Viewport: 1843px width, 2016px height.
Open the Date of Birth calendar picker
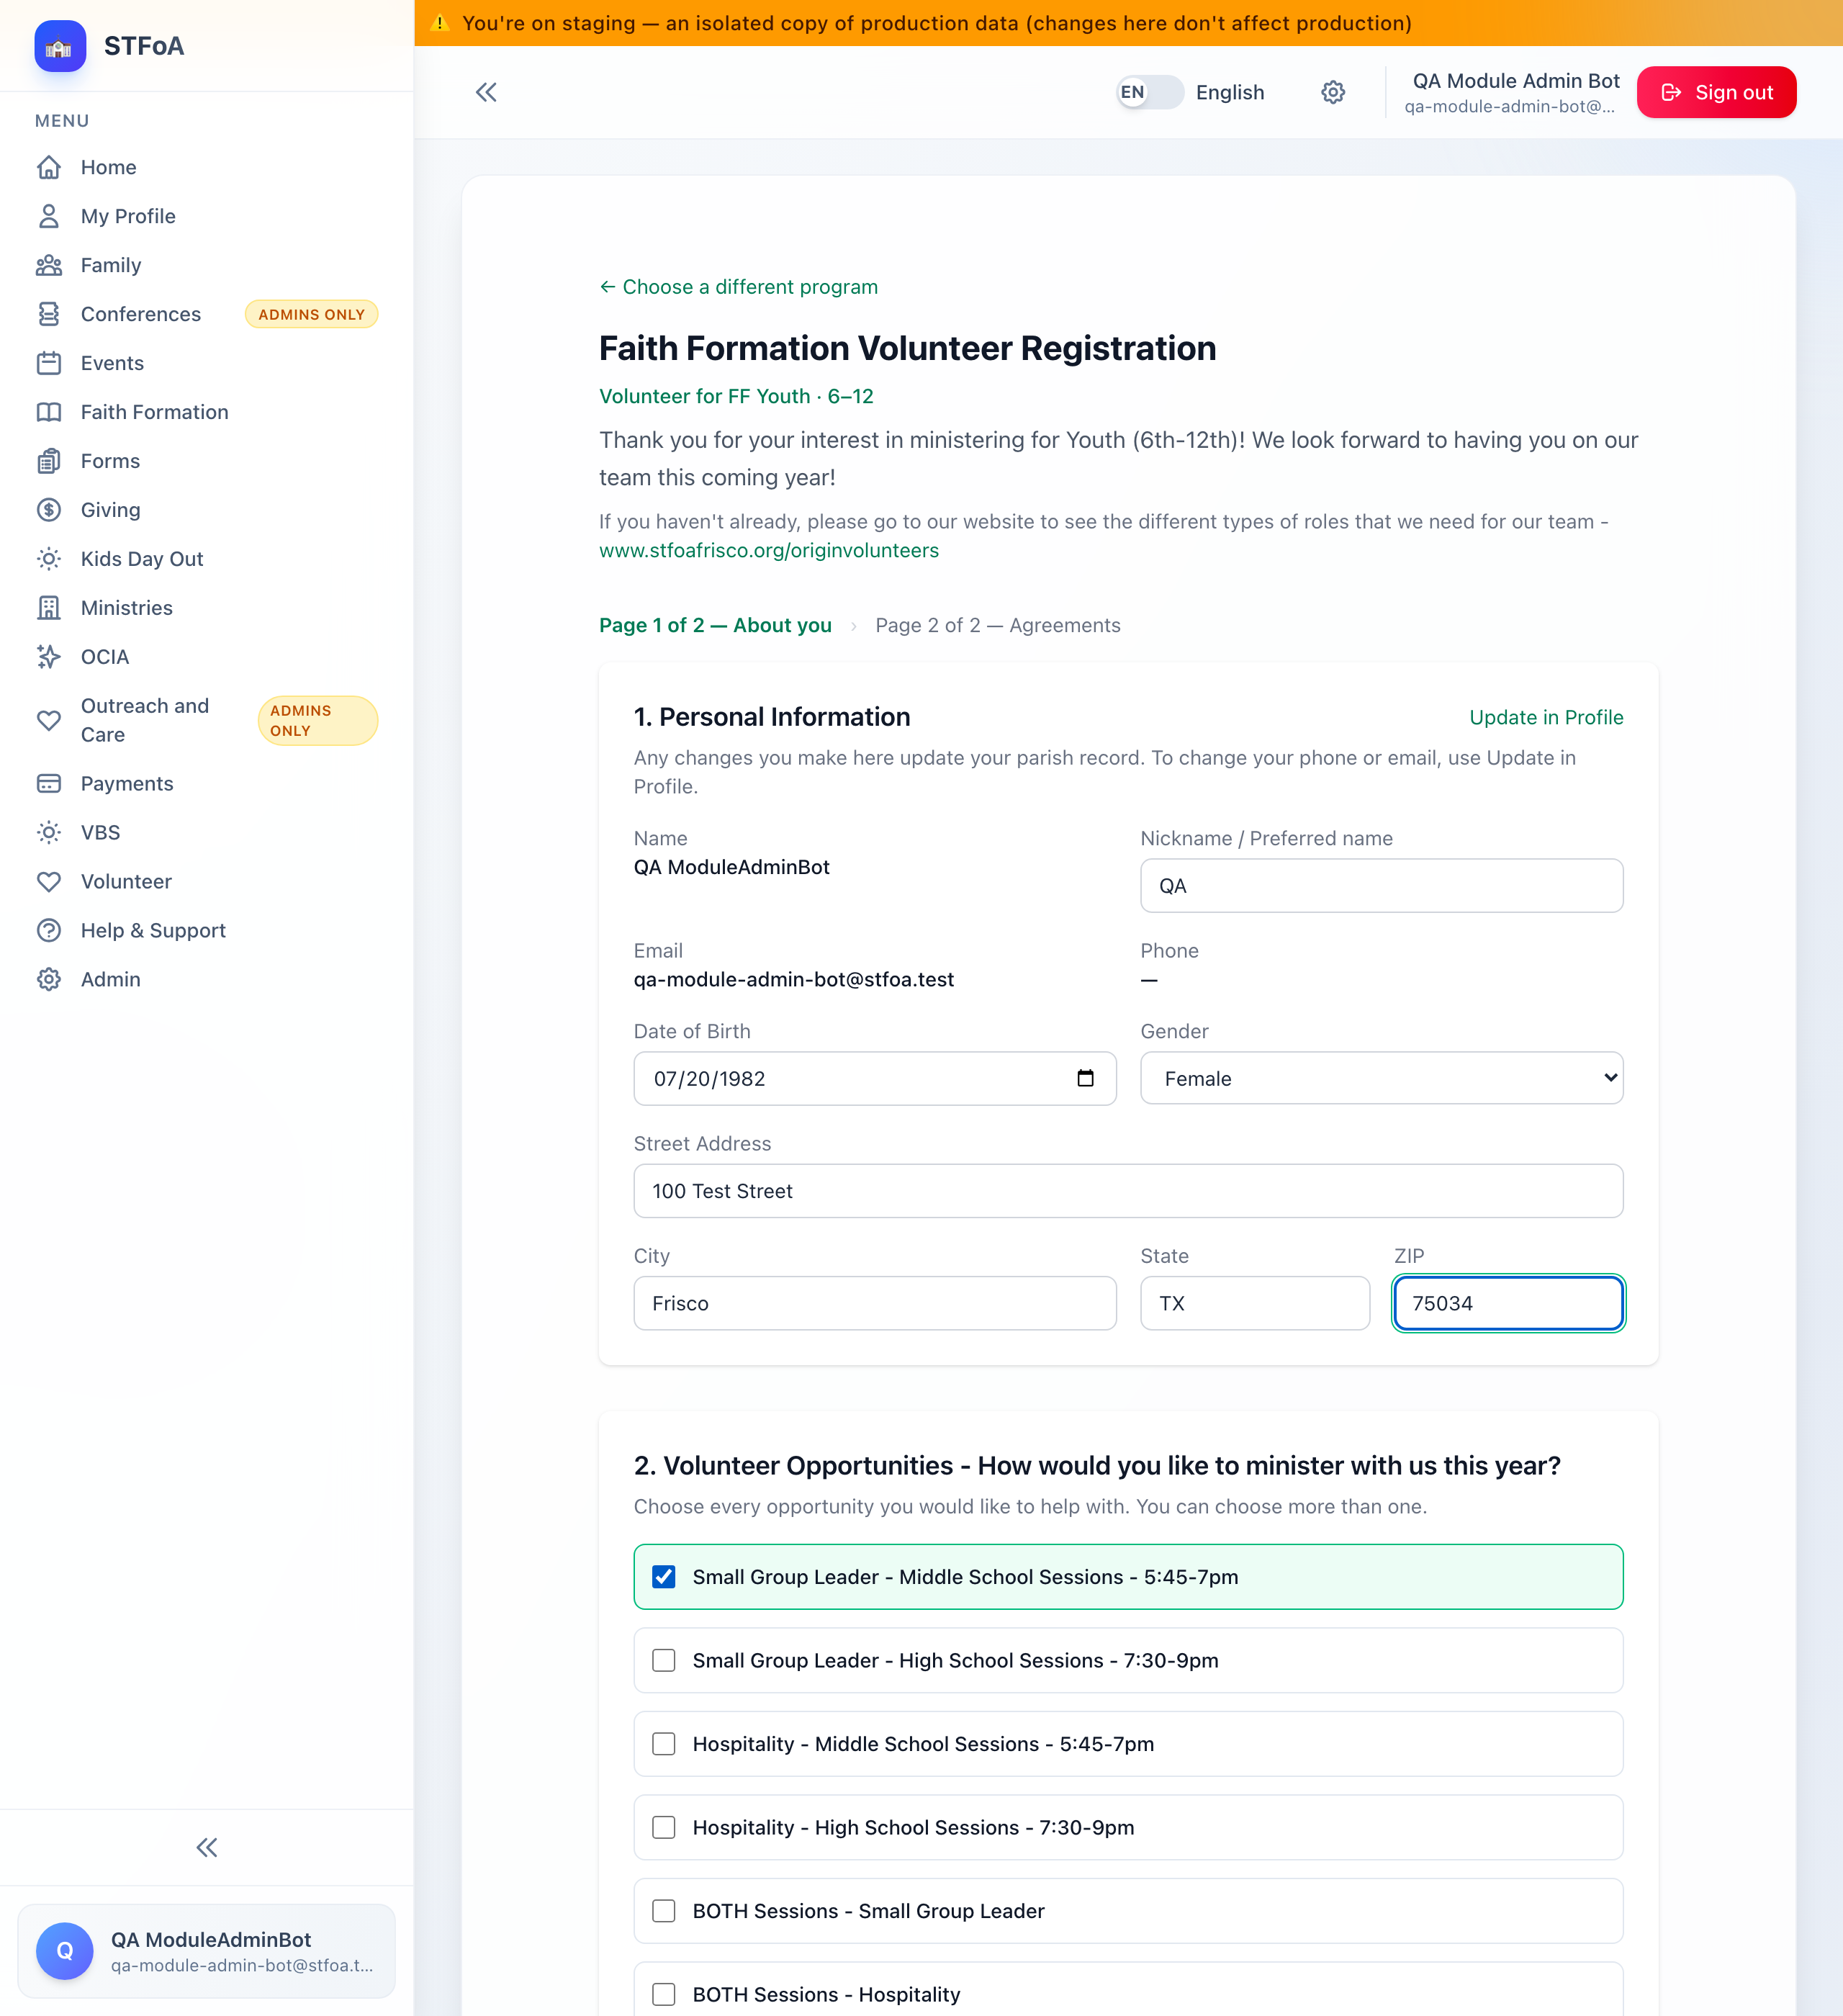coord(1086,1078)
